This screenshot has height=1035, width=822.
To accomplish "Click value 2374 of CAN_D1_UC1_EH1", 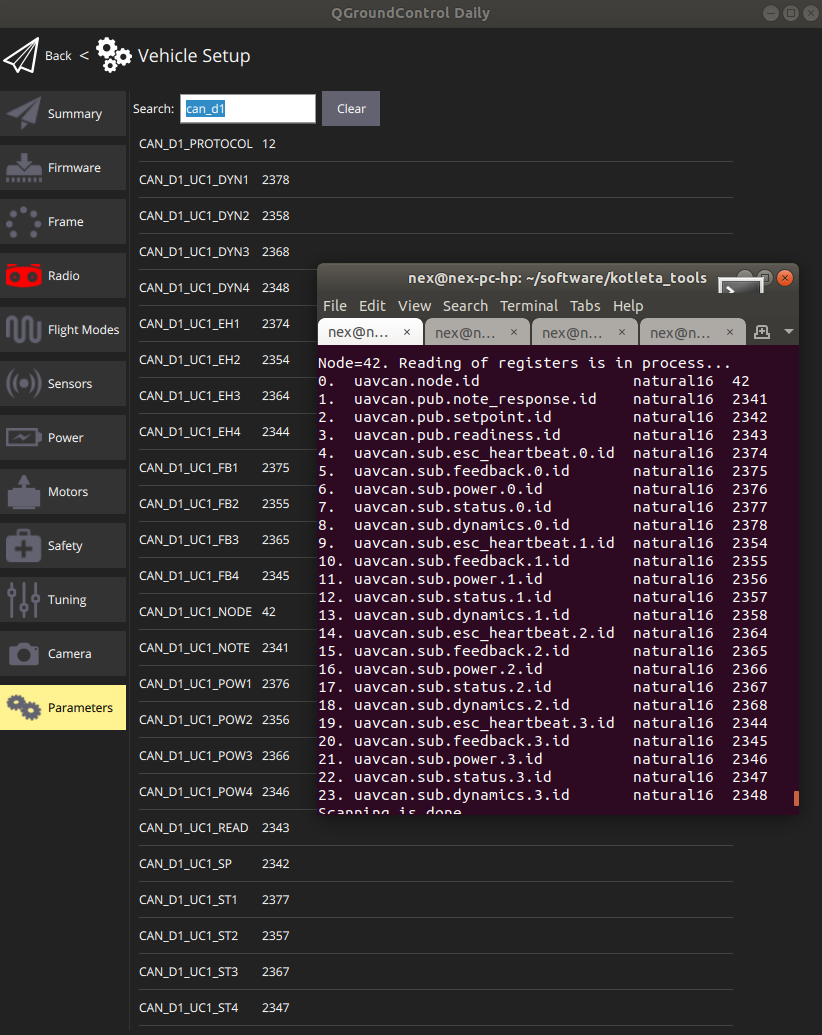I will coord(275,323).
